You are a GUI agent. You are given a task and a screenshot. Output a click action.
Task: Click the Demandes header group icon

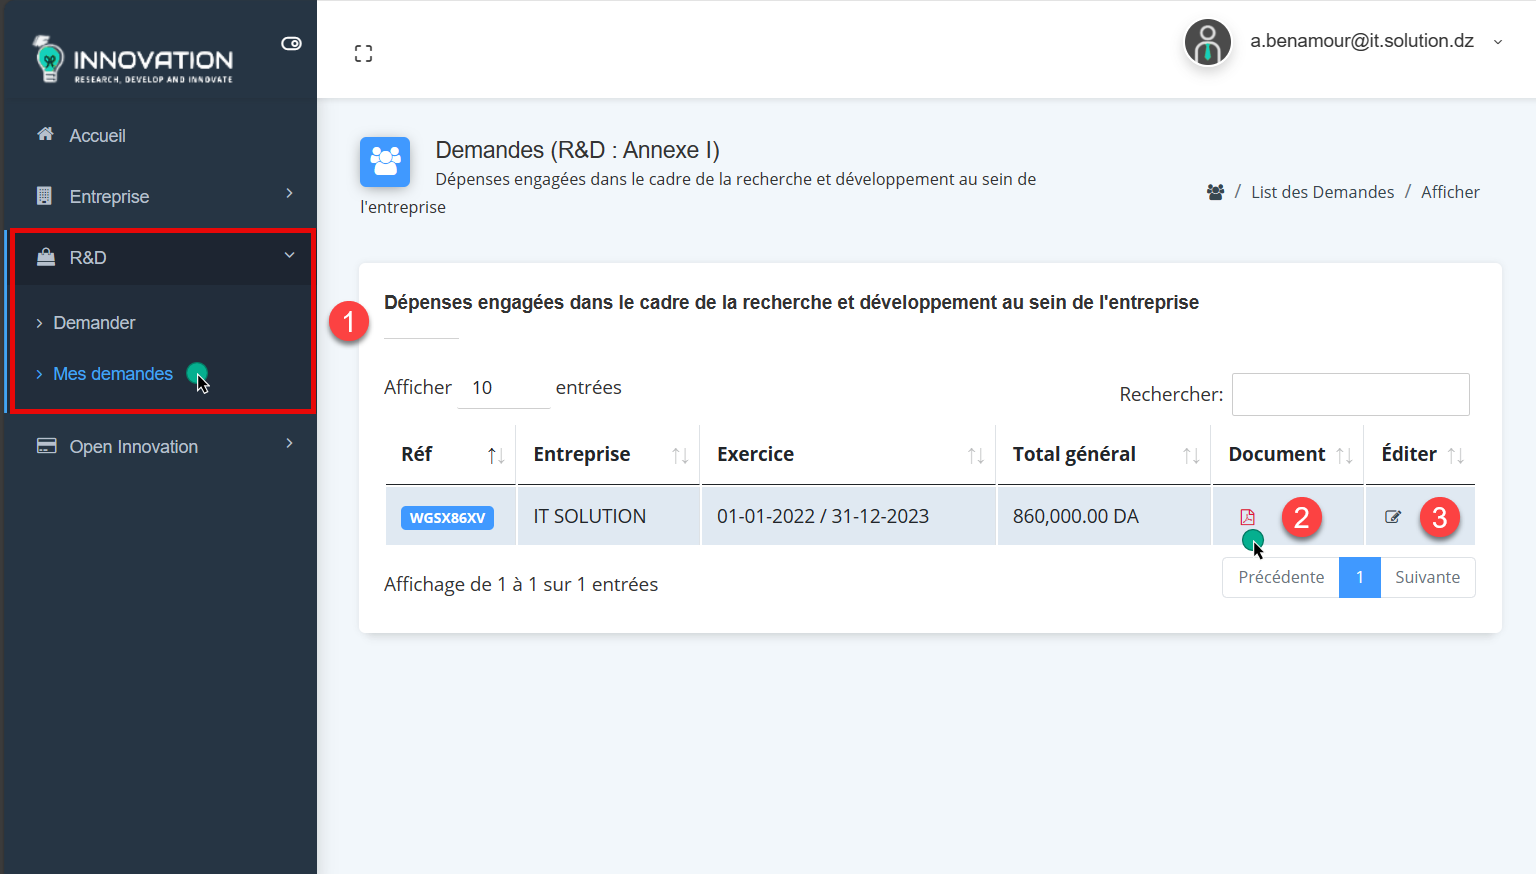coord(384,161)
